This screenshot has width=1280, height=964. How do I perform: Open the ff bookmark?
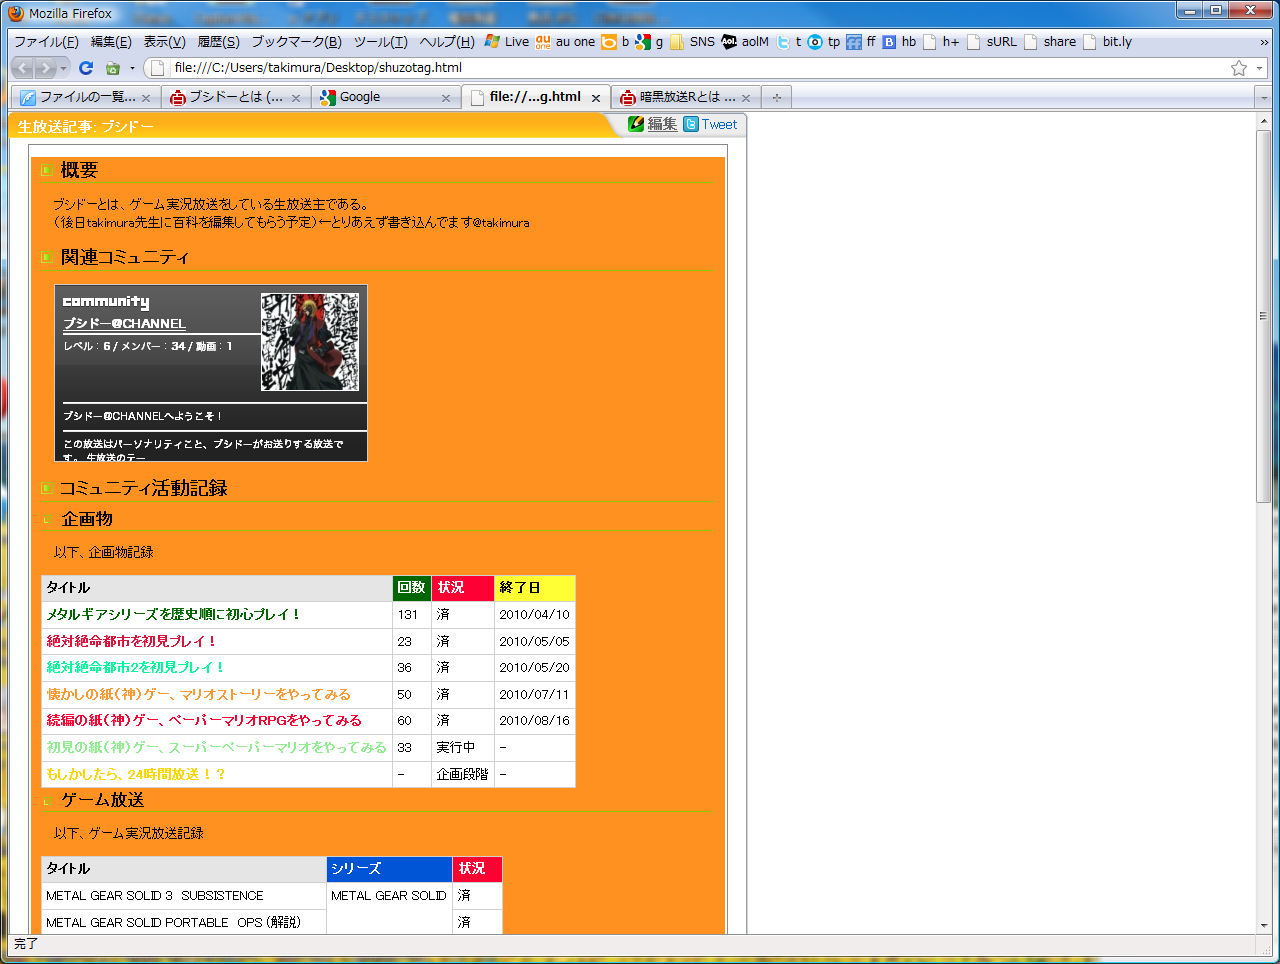tap(861, 42)
